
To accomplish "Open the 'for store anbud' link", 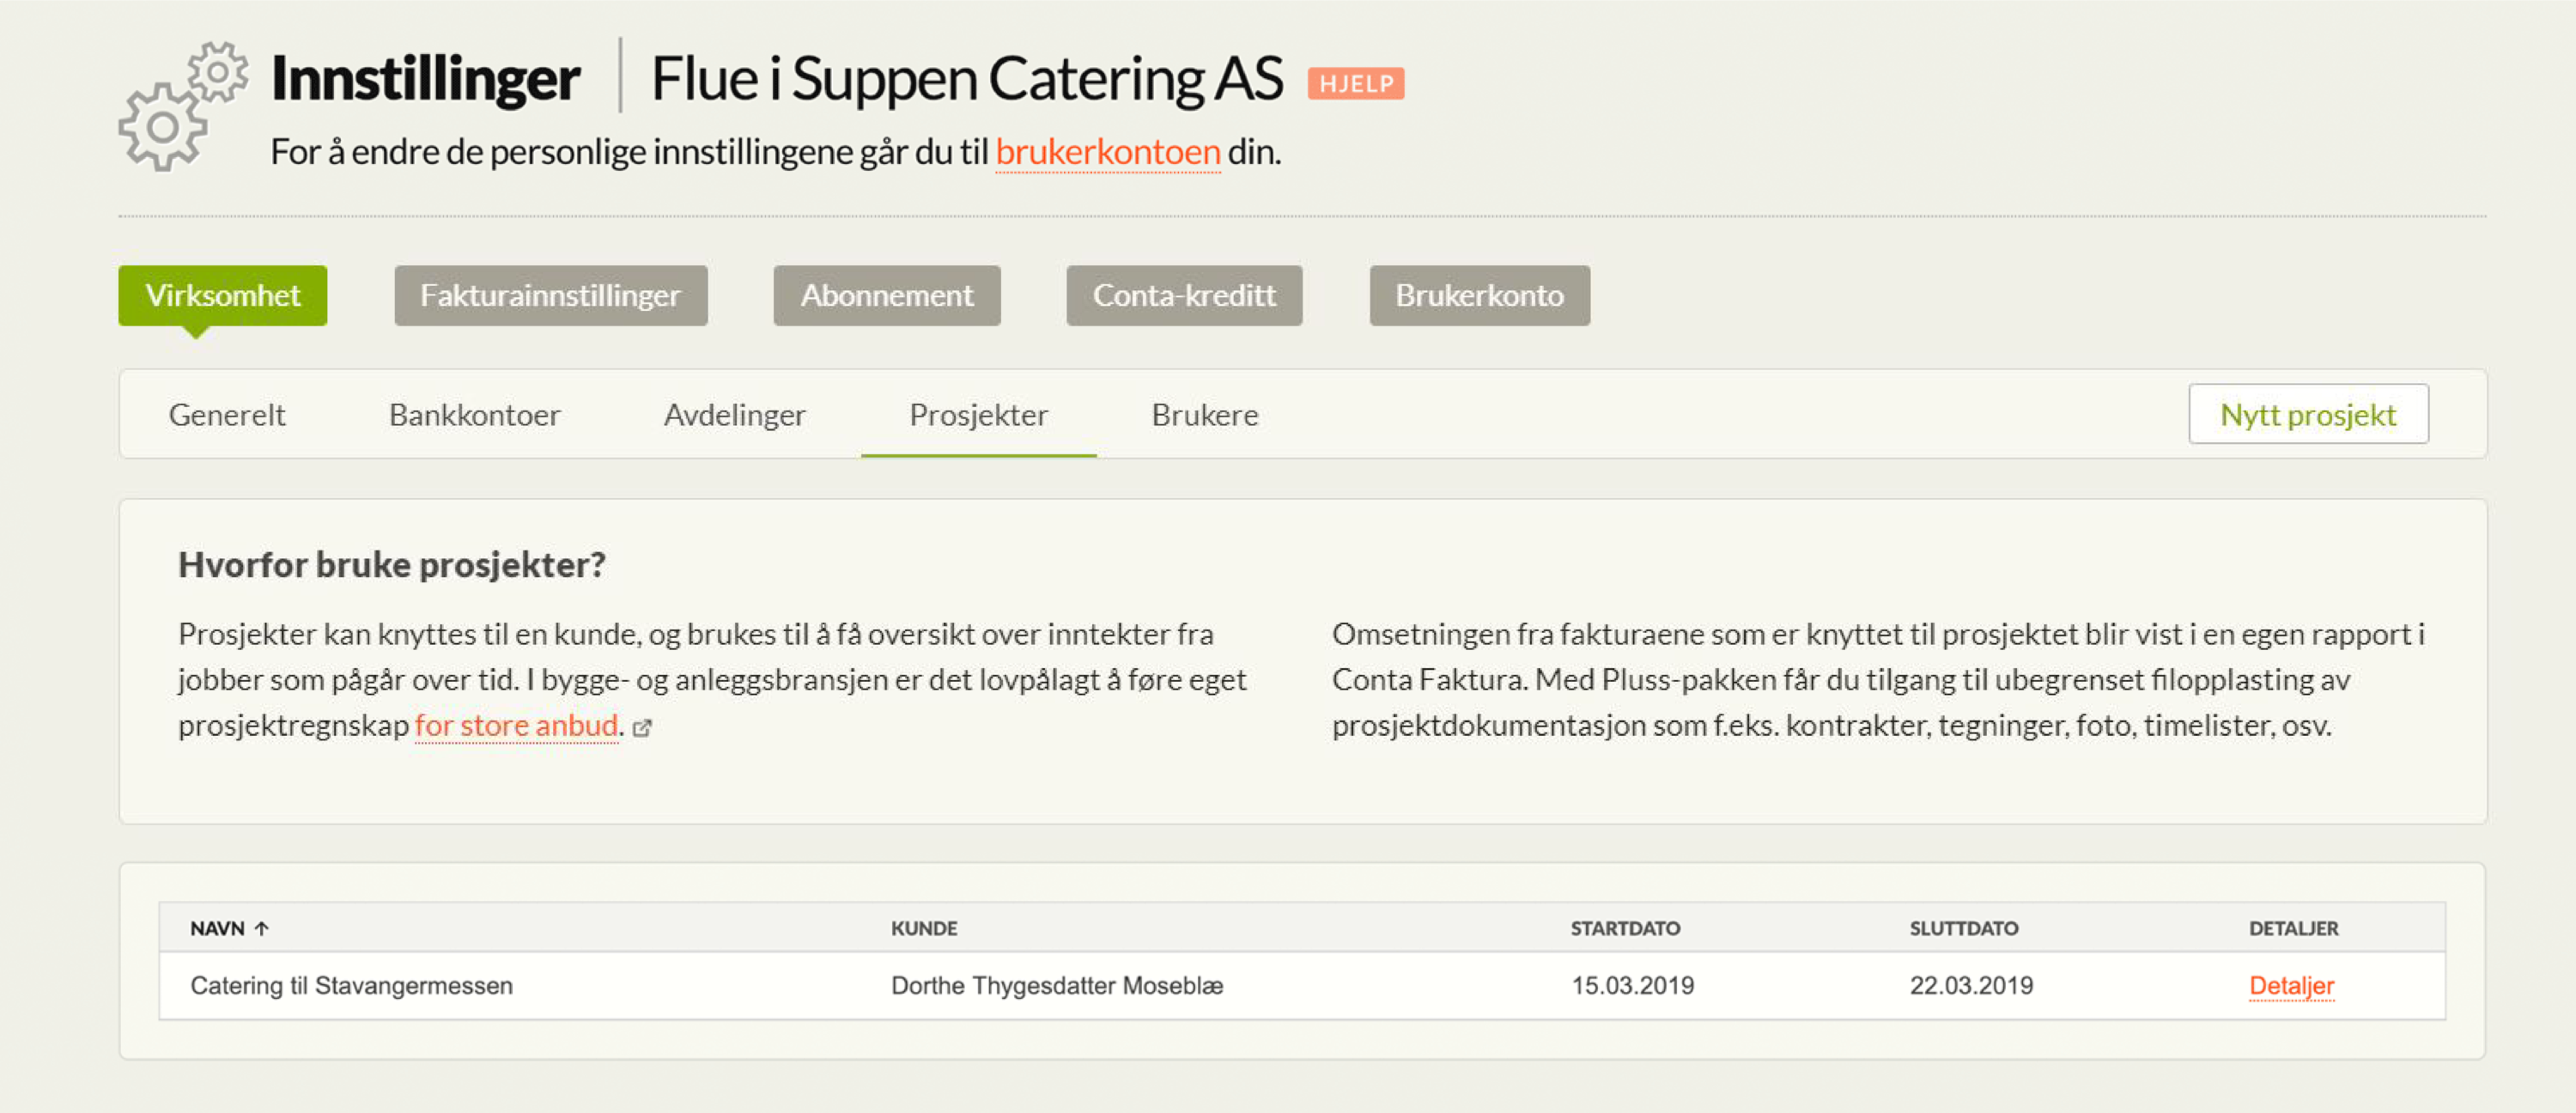I will point(516,725).
